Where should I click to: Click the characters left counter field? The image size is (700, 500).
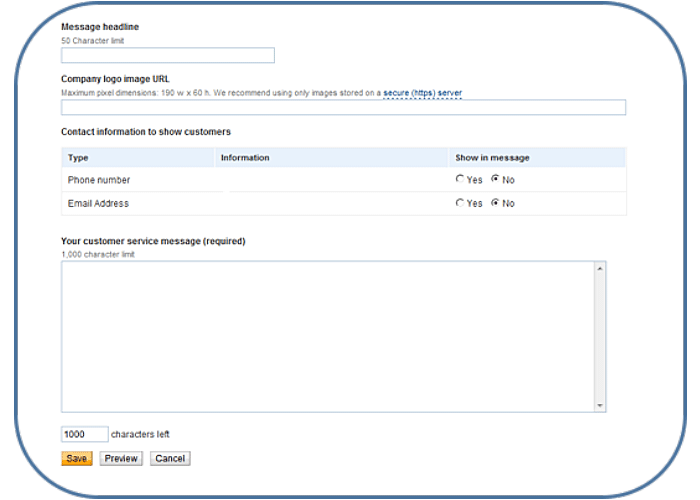(x=84, y=435)
